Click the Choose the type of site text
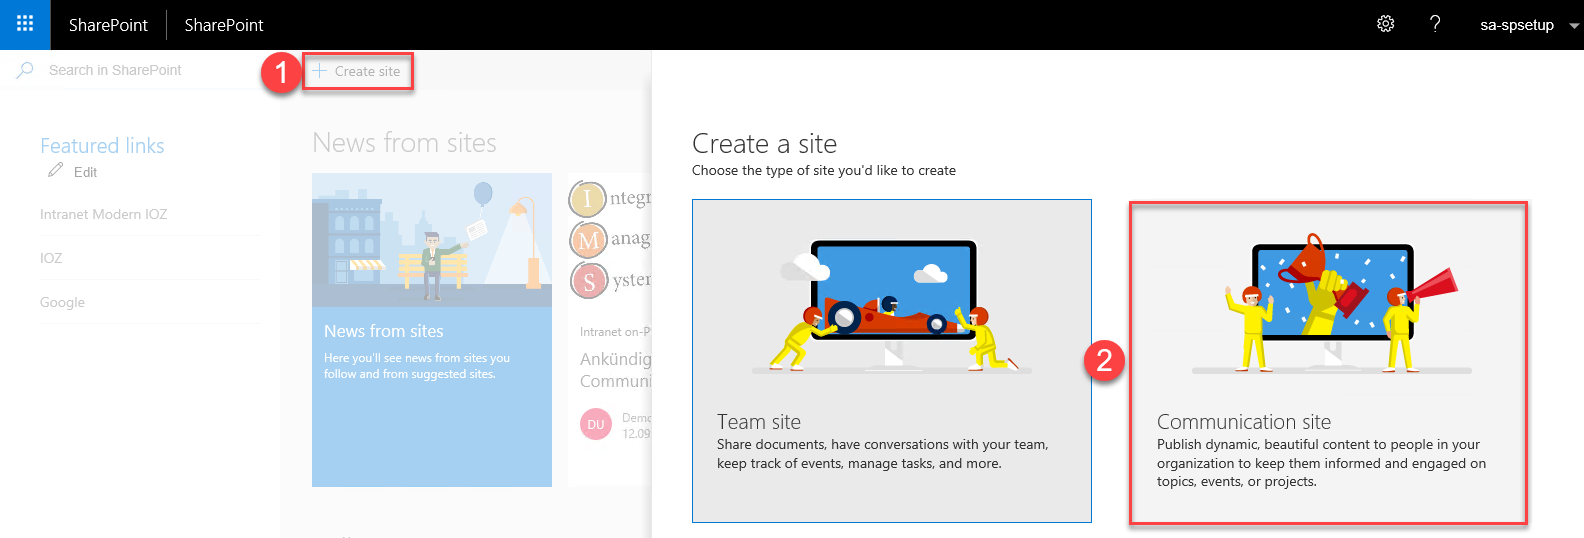Screen dimensions: 1584x538 coord(824,171)
